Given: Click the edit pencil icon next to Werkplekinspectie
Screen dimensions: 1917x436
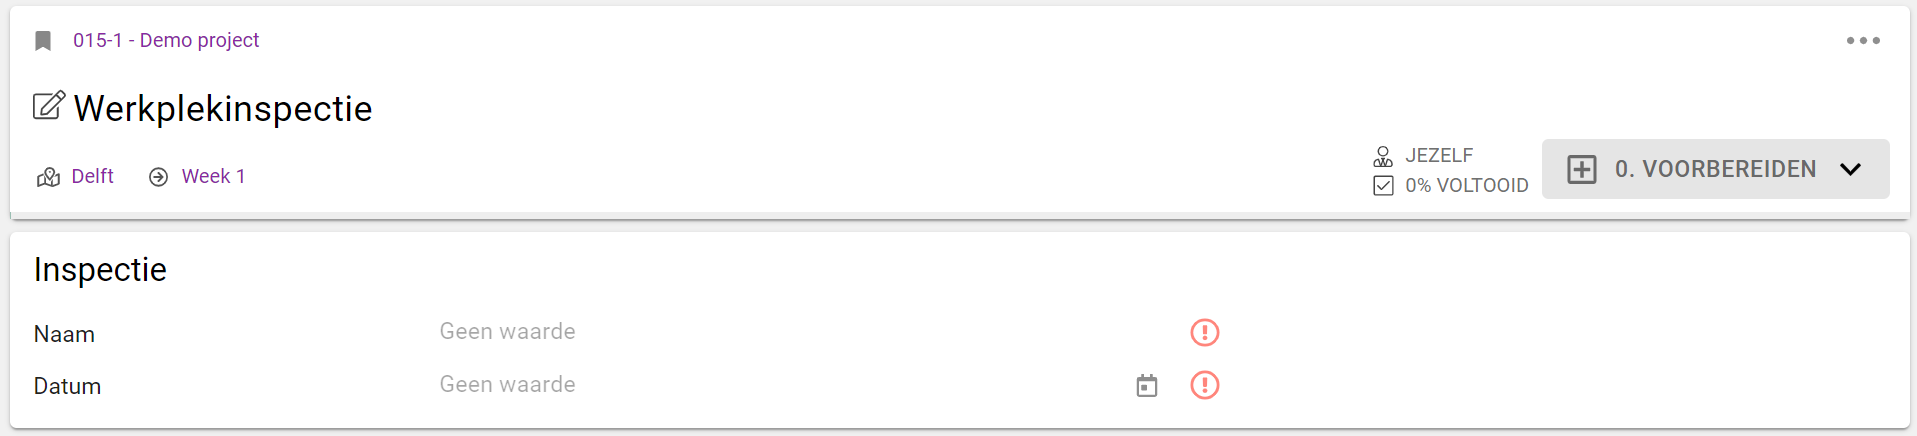Looking at the screenshot, I should point(49,106).
